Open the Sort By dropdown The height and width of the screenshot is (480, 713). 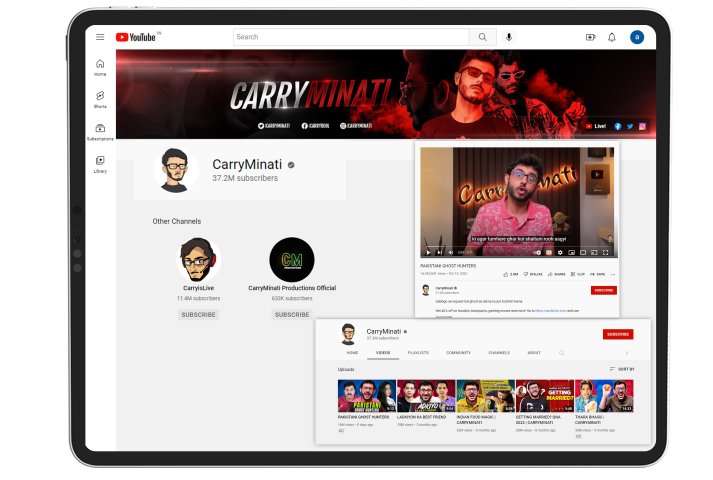622,369
